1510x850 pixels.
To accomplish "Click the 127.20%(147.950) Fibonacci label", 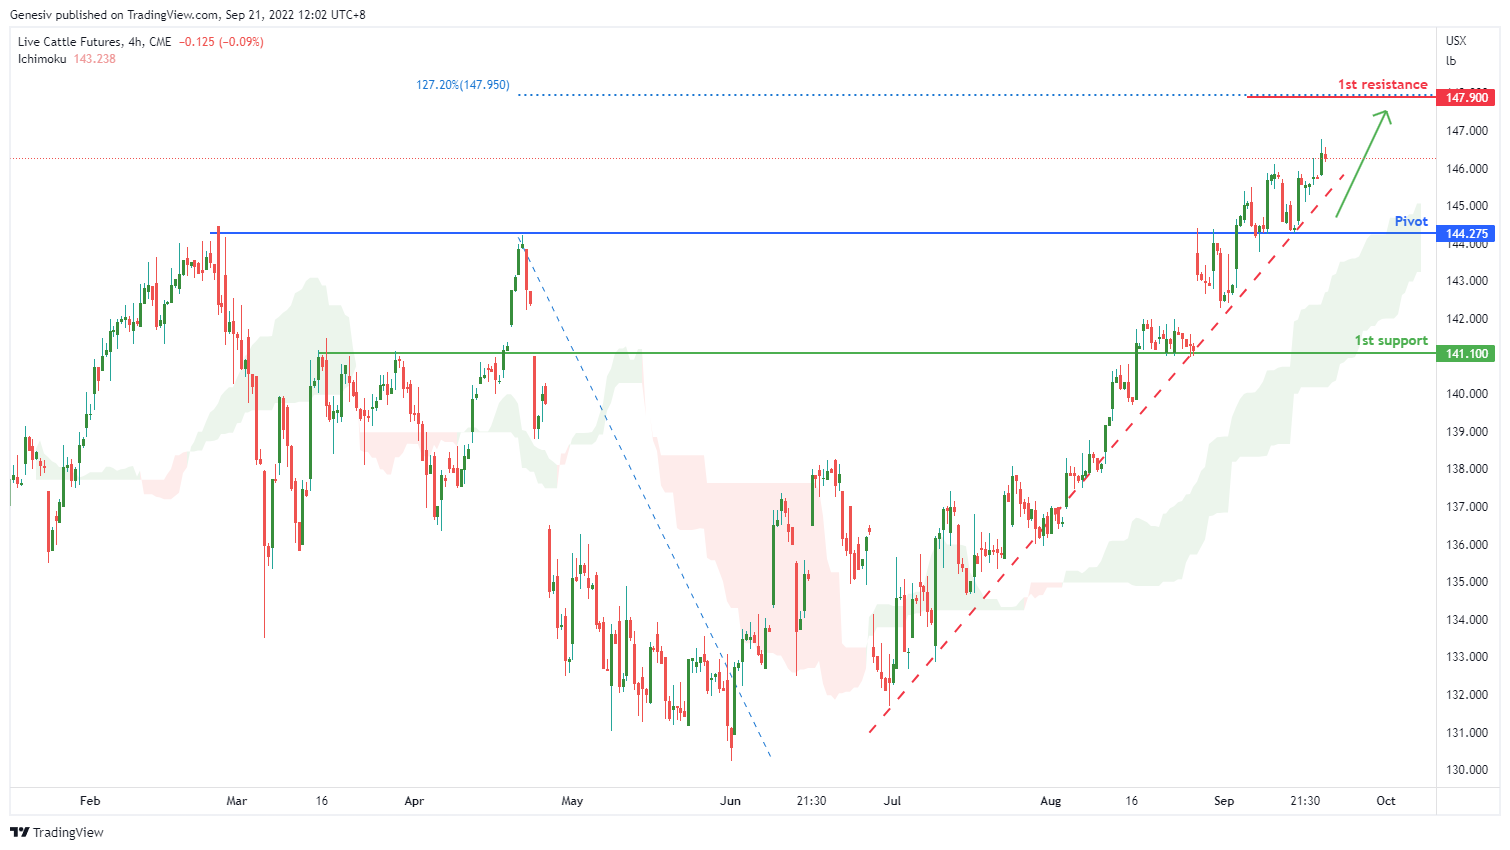I will 463,85.
